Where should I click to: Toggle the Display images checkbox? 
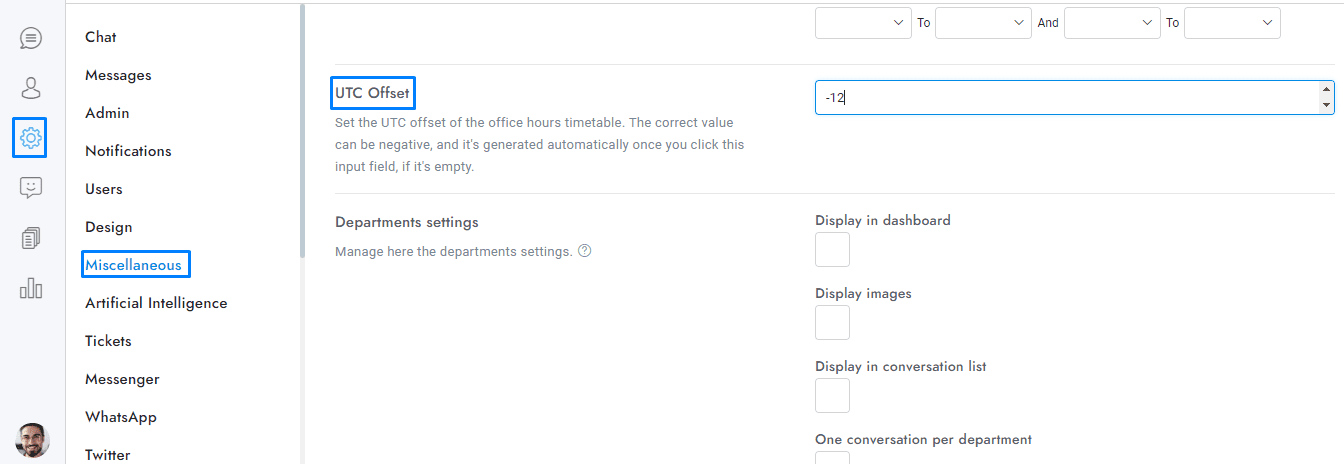click(x=832, y=323)
